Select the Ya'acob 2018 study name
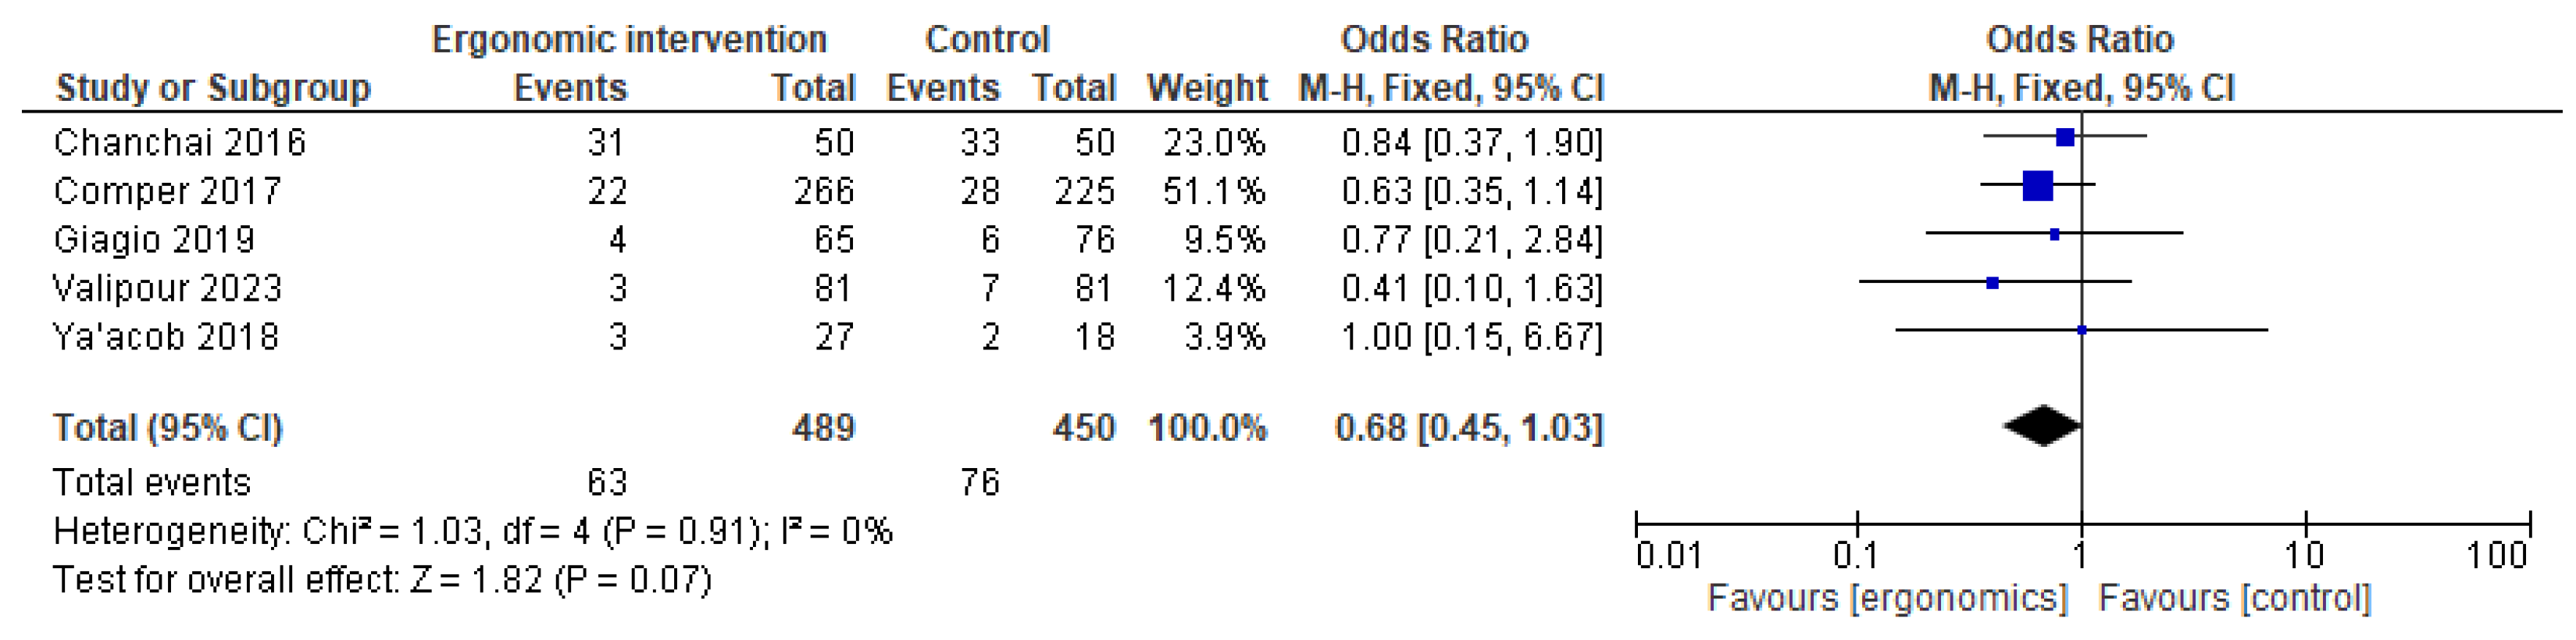 166,337
